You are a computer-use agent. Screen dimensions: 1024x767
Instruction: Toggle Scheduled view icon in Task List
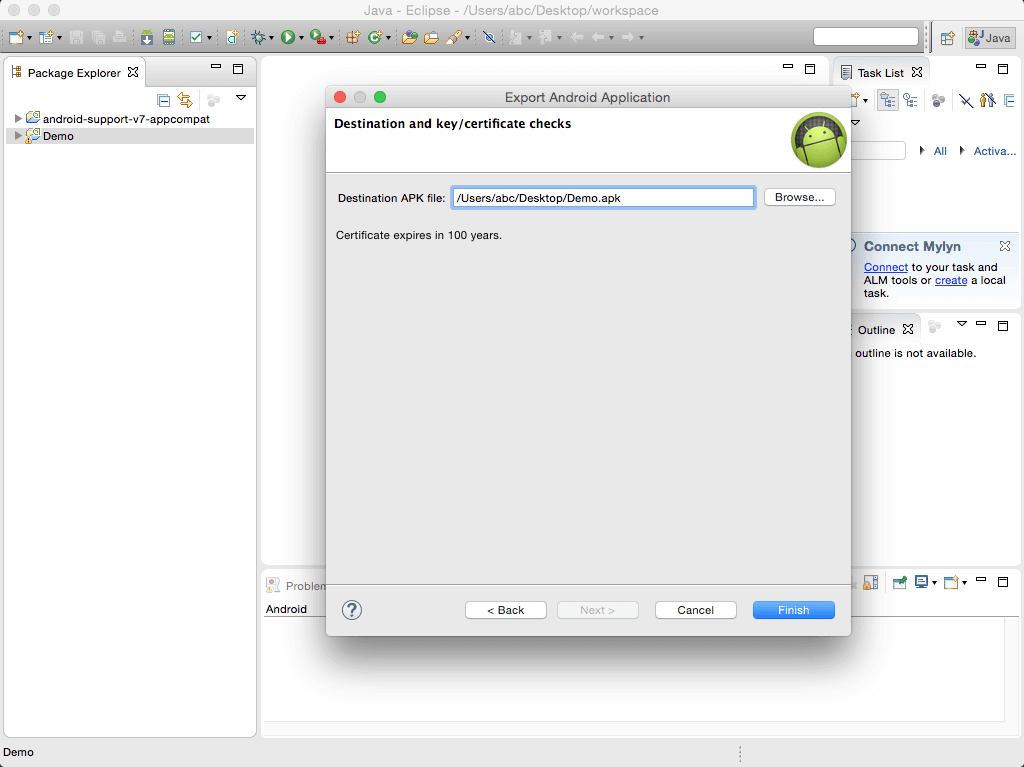pyautogui.click(x=910, y=100)
